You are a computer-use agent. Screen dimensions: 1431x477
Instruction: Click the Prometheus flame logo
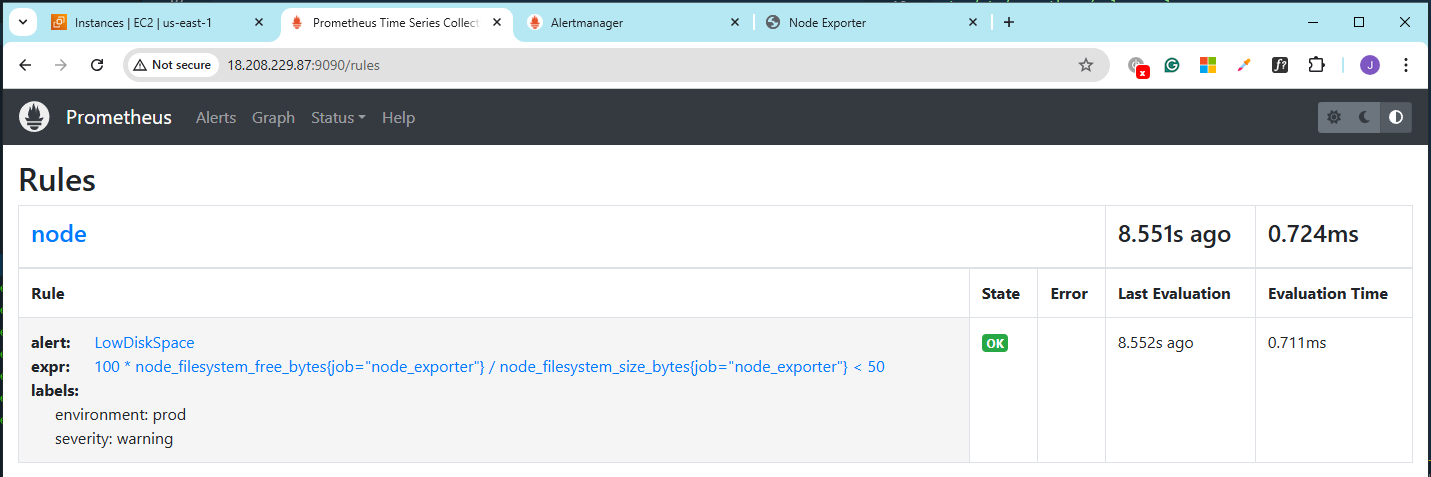[34, 117]
